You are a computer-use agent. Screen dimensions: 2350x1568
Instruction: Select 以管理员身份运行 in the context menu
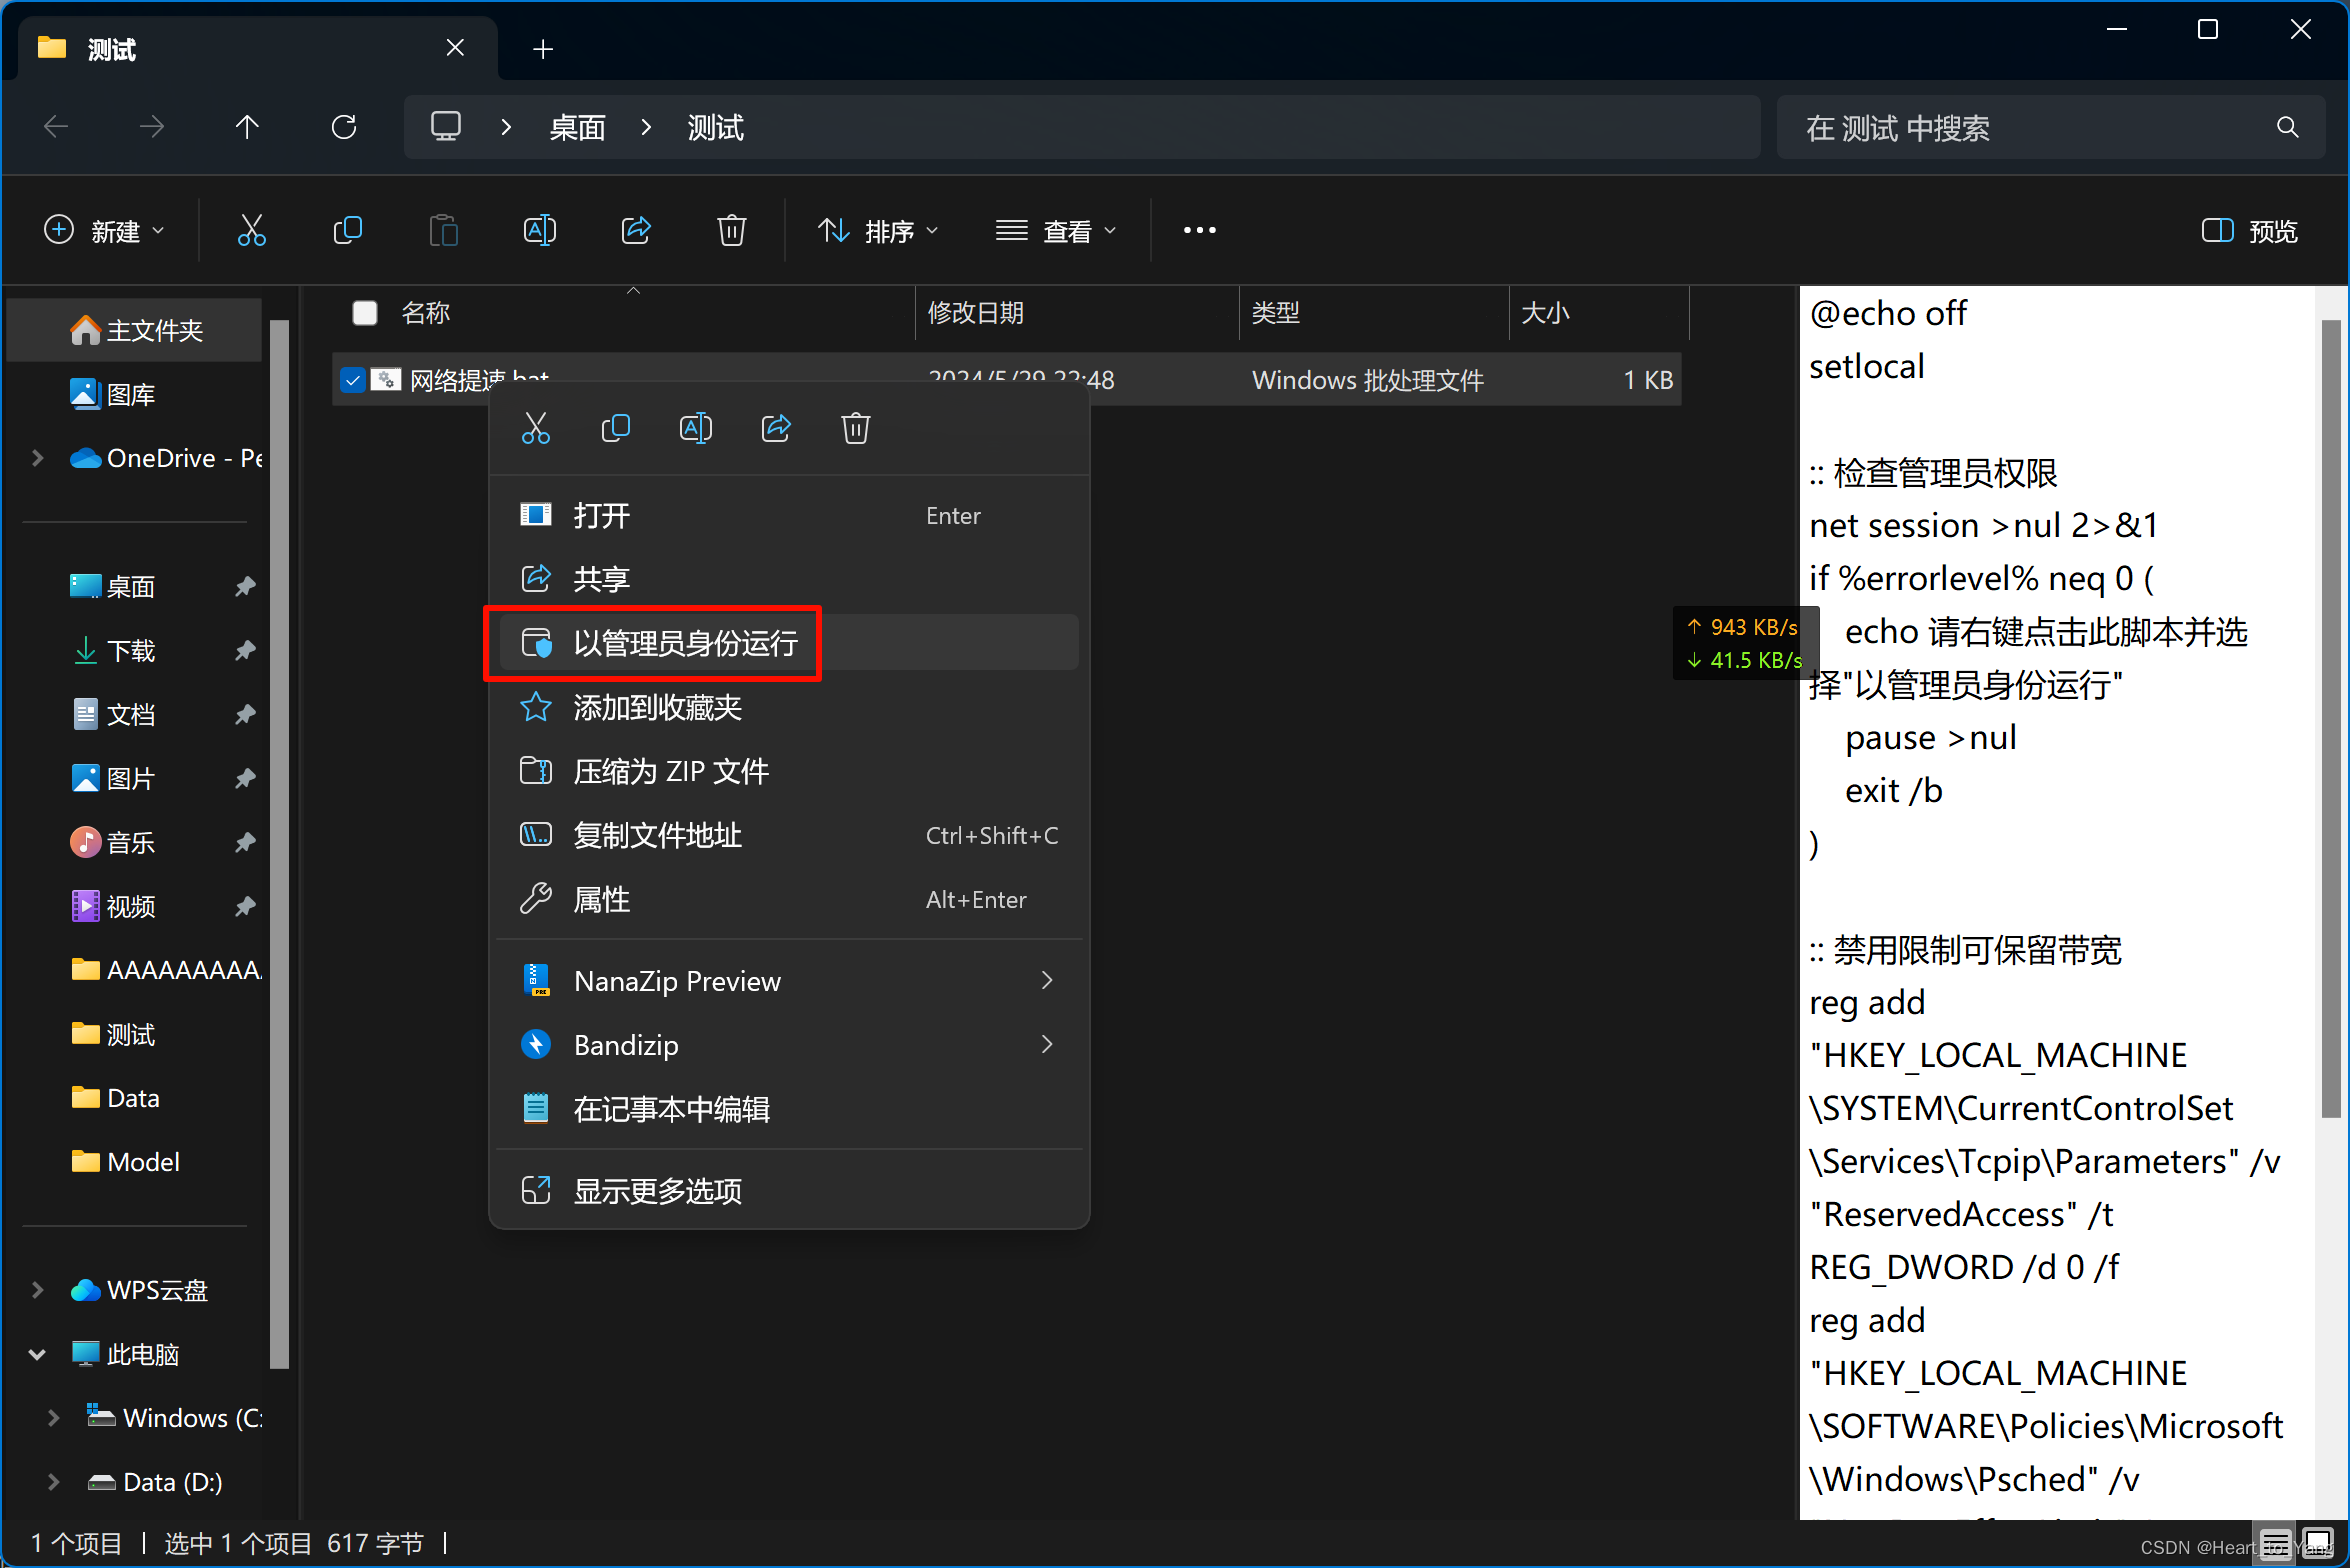(x=685, y=643)
